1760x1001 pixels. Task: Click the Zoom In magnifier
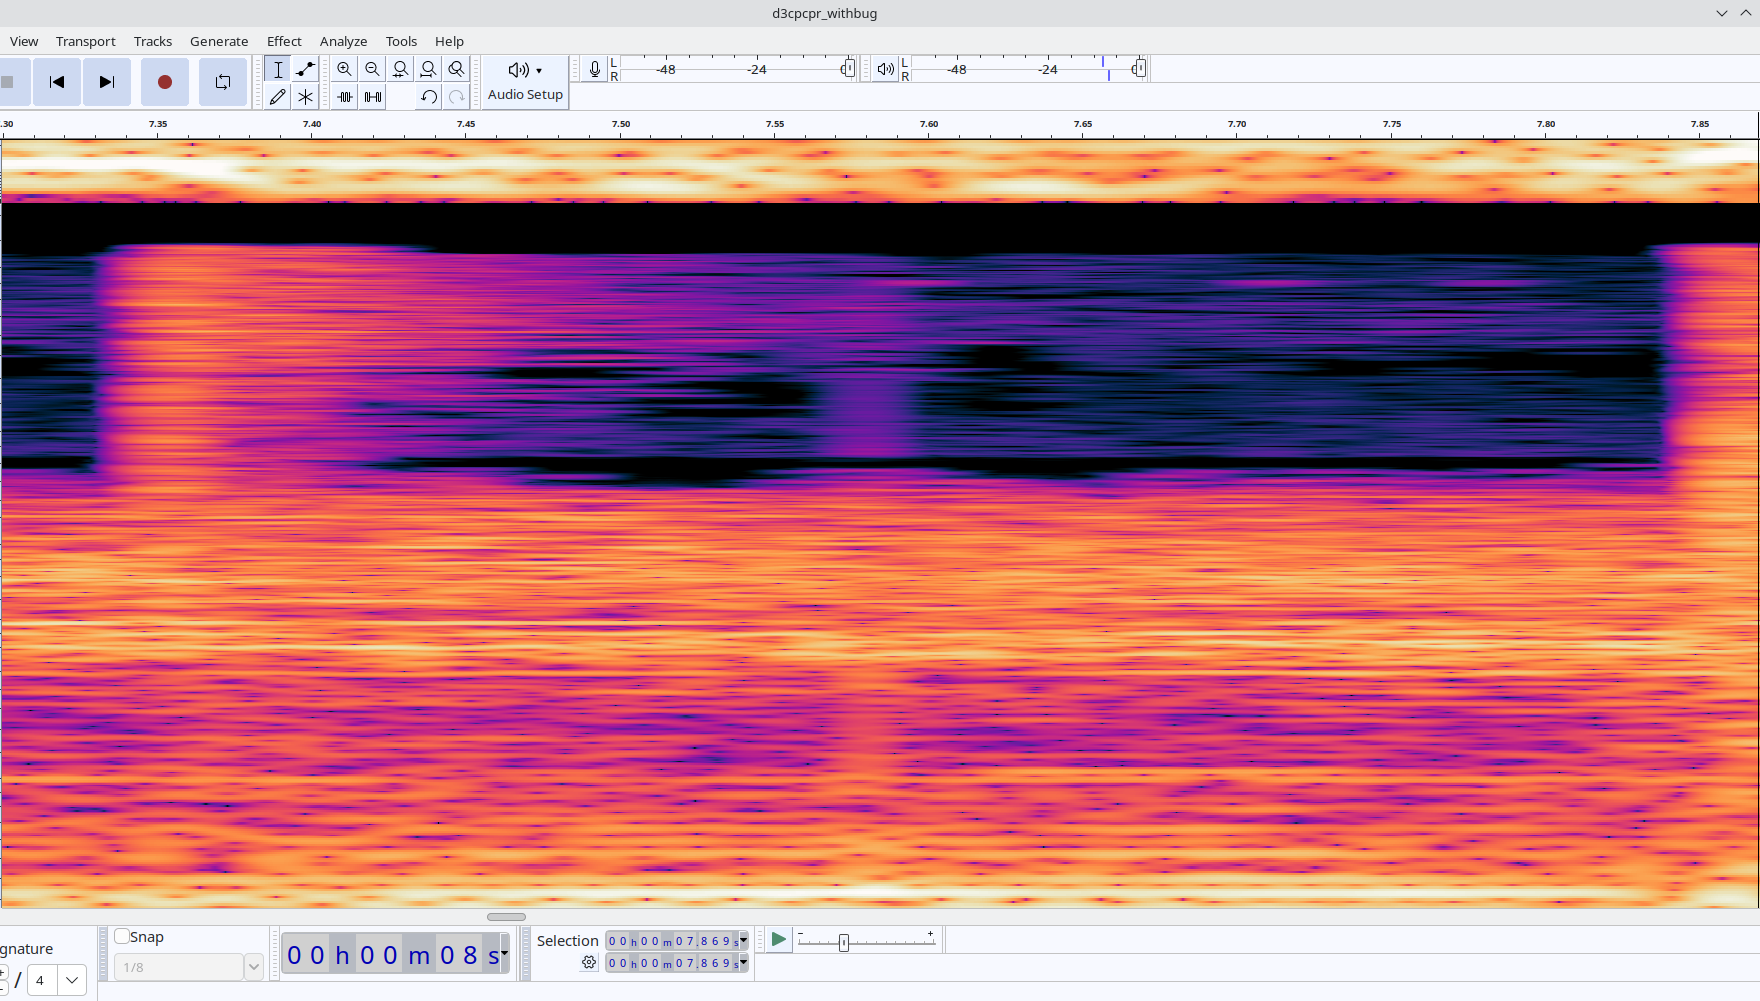(x=344, y=69)
